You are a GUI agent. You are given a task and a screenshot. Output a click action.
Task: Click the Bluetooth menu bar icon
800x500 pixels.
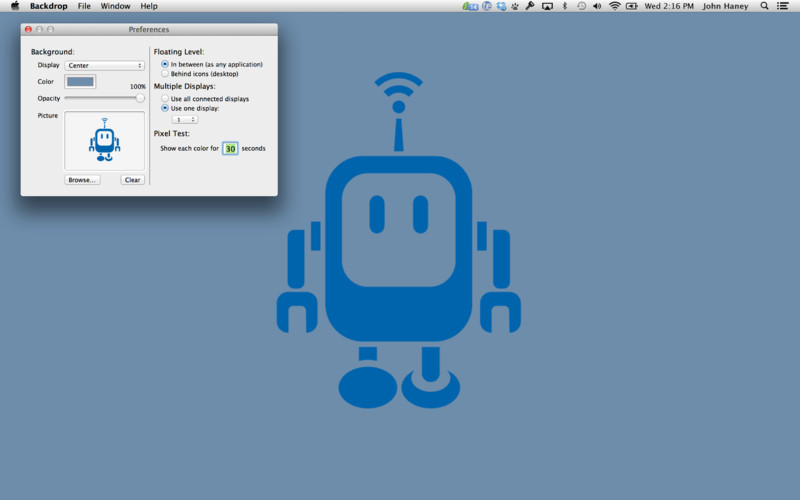(x=564, y=6)
